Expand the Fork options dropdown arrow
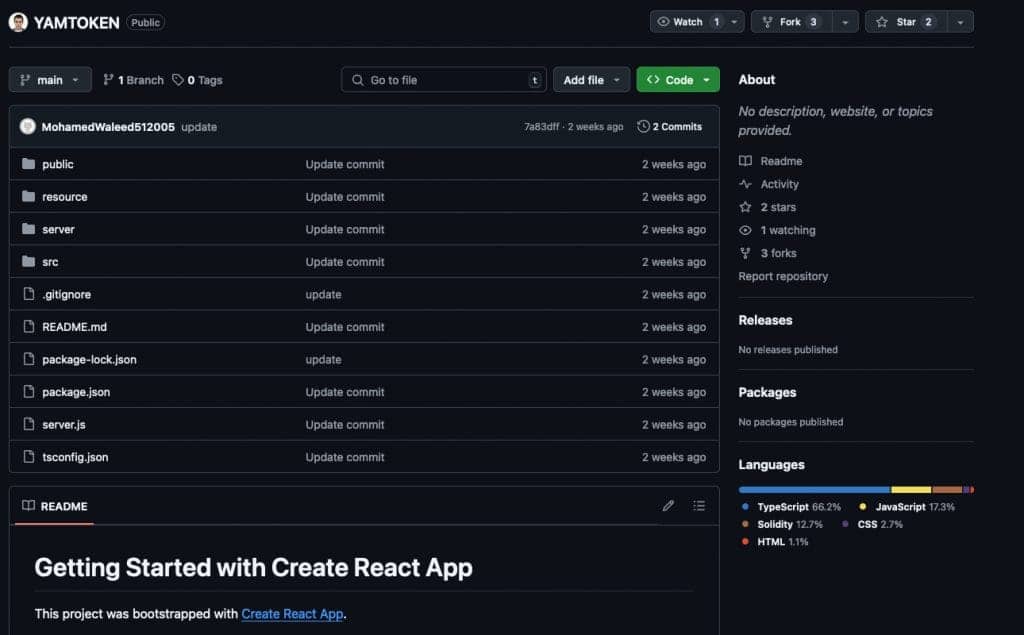This screenshot has height=635, width=1024. 845,22
